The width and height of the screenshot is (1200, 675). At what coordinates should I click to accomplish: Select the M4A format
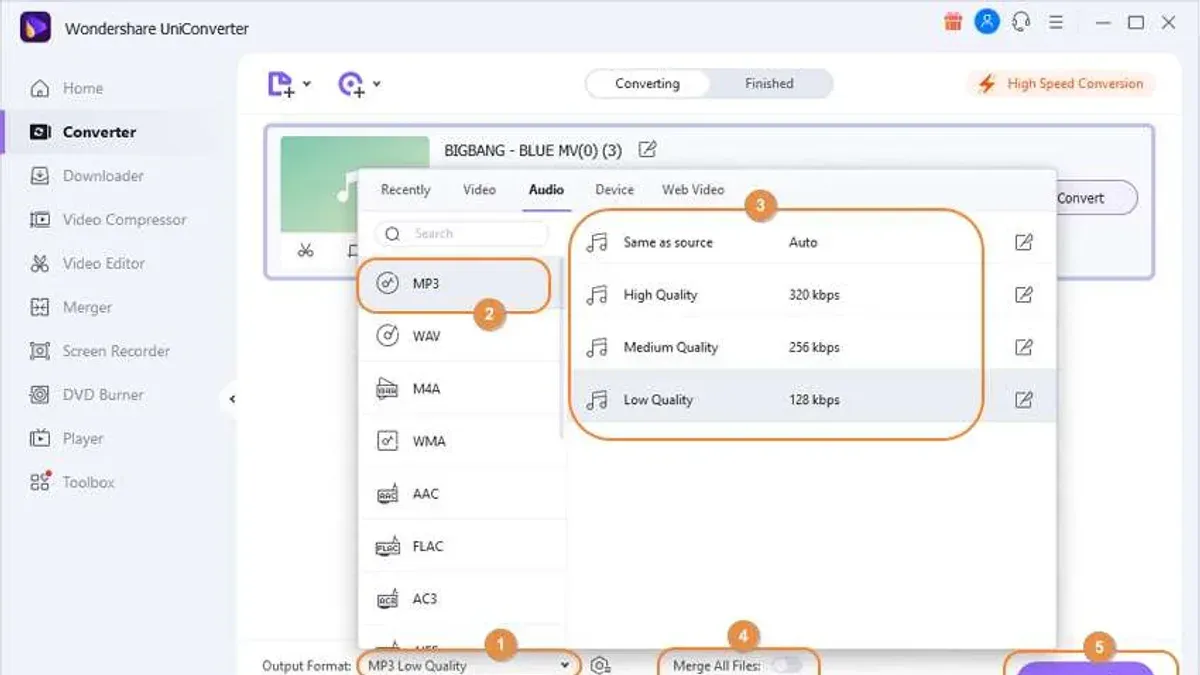[459, 389]
